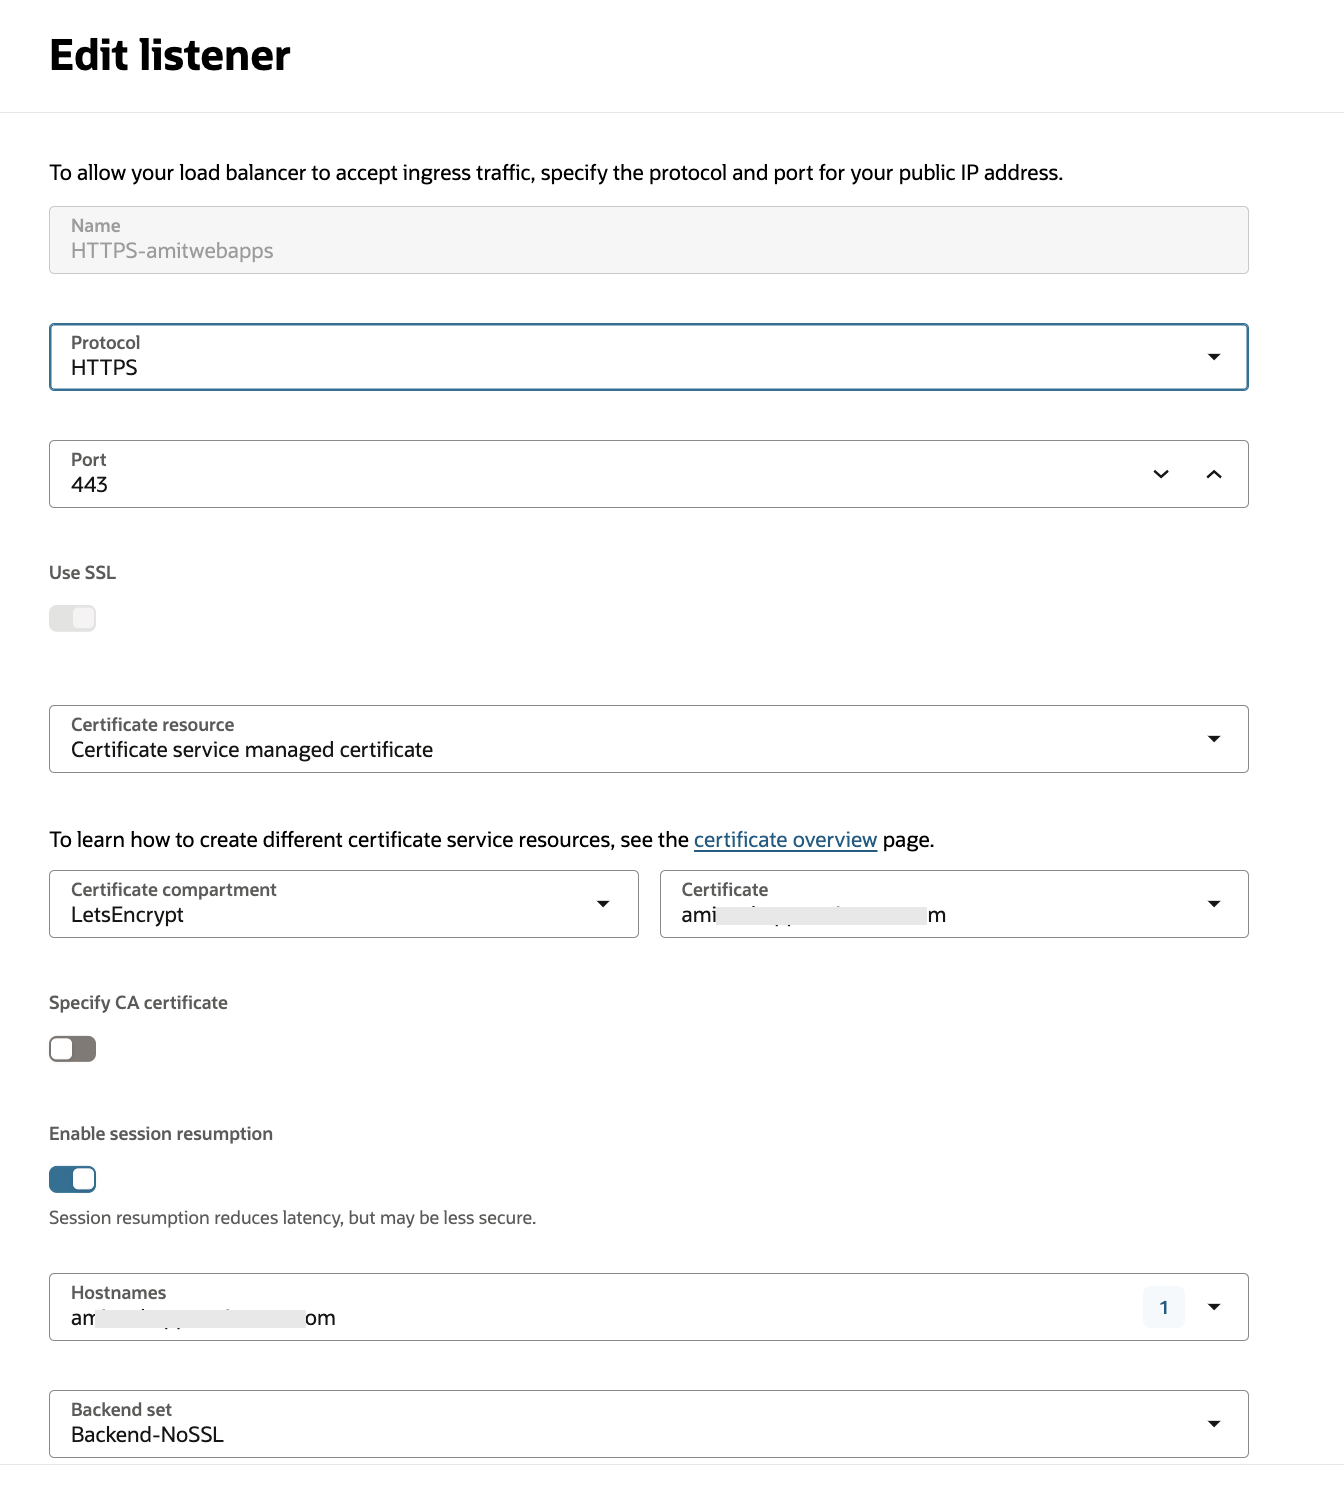Click the Certificate resource dropdown arrow

(1213, 739)
